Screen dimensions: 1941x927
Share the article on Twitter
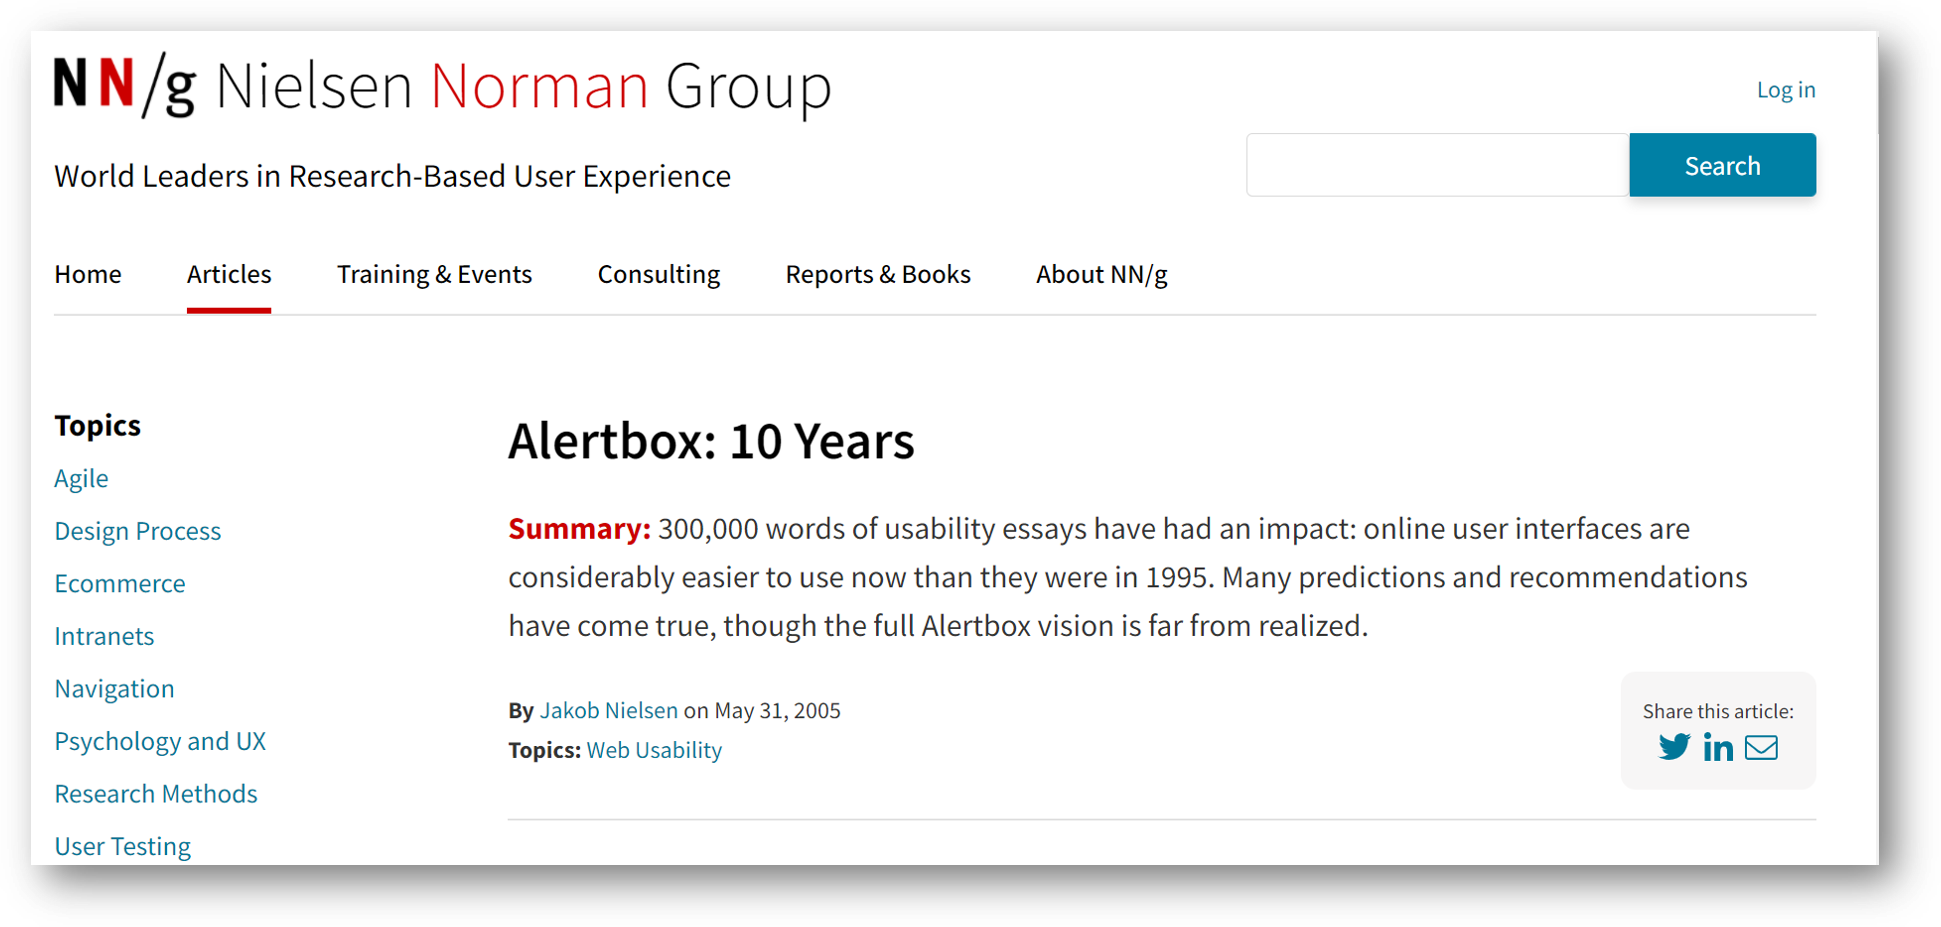pyautogui.click(x=1674, y=747)
